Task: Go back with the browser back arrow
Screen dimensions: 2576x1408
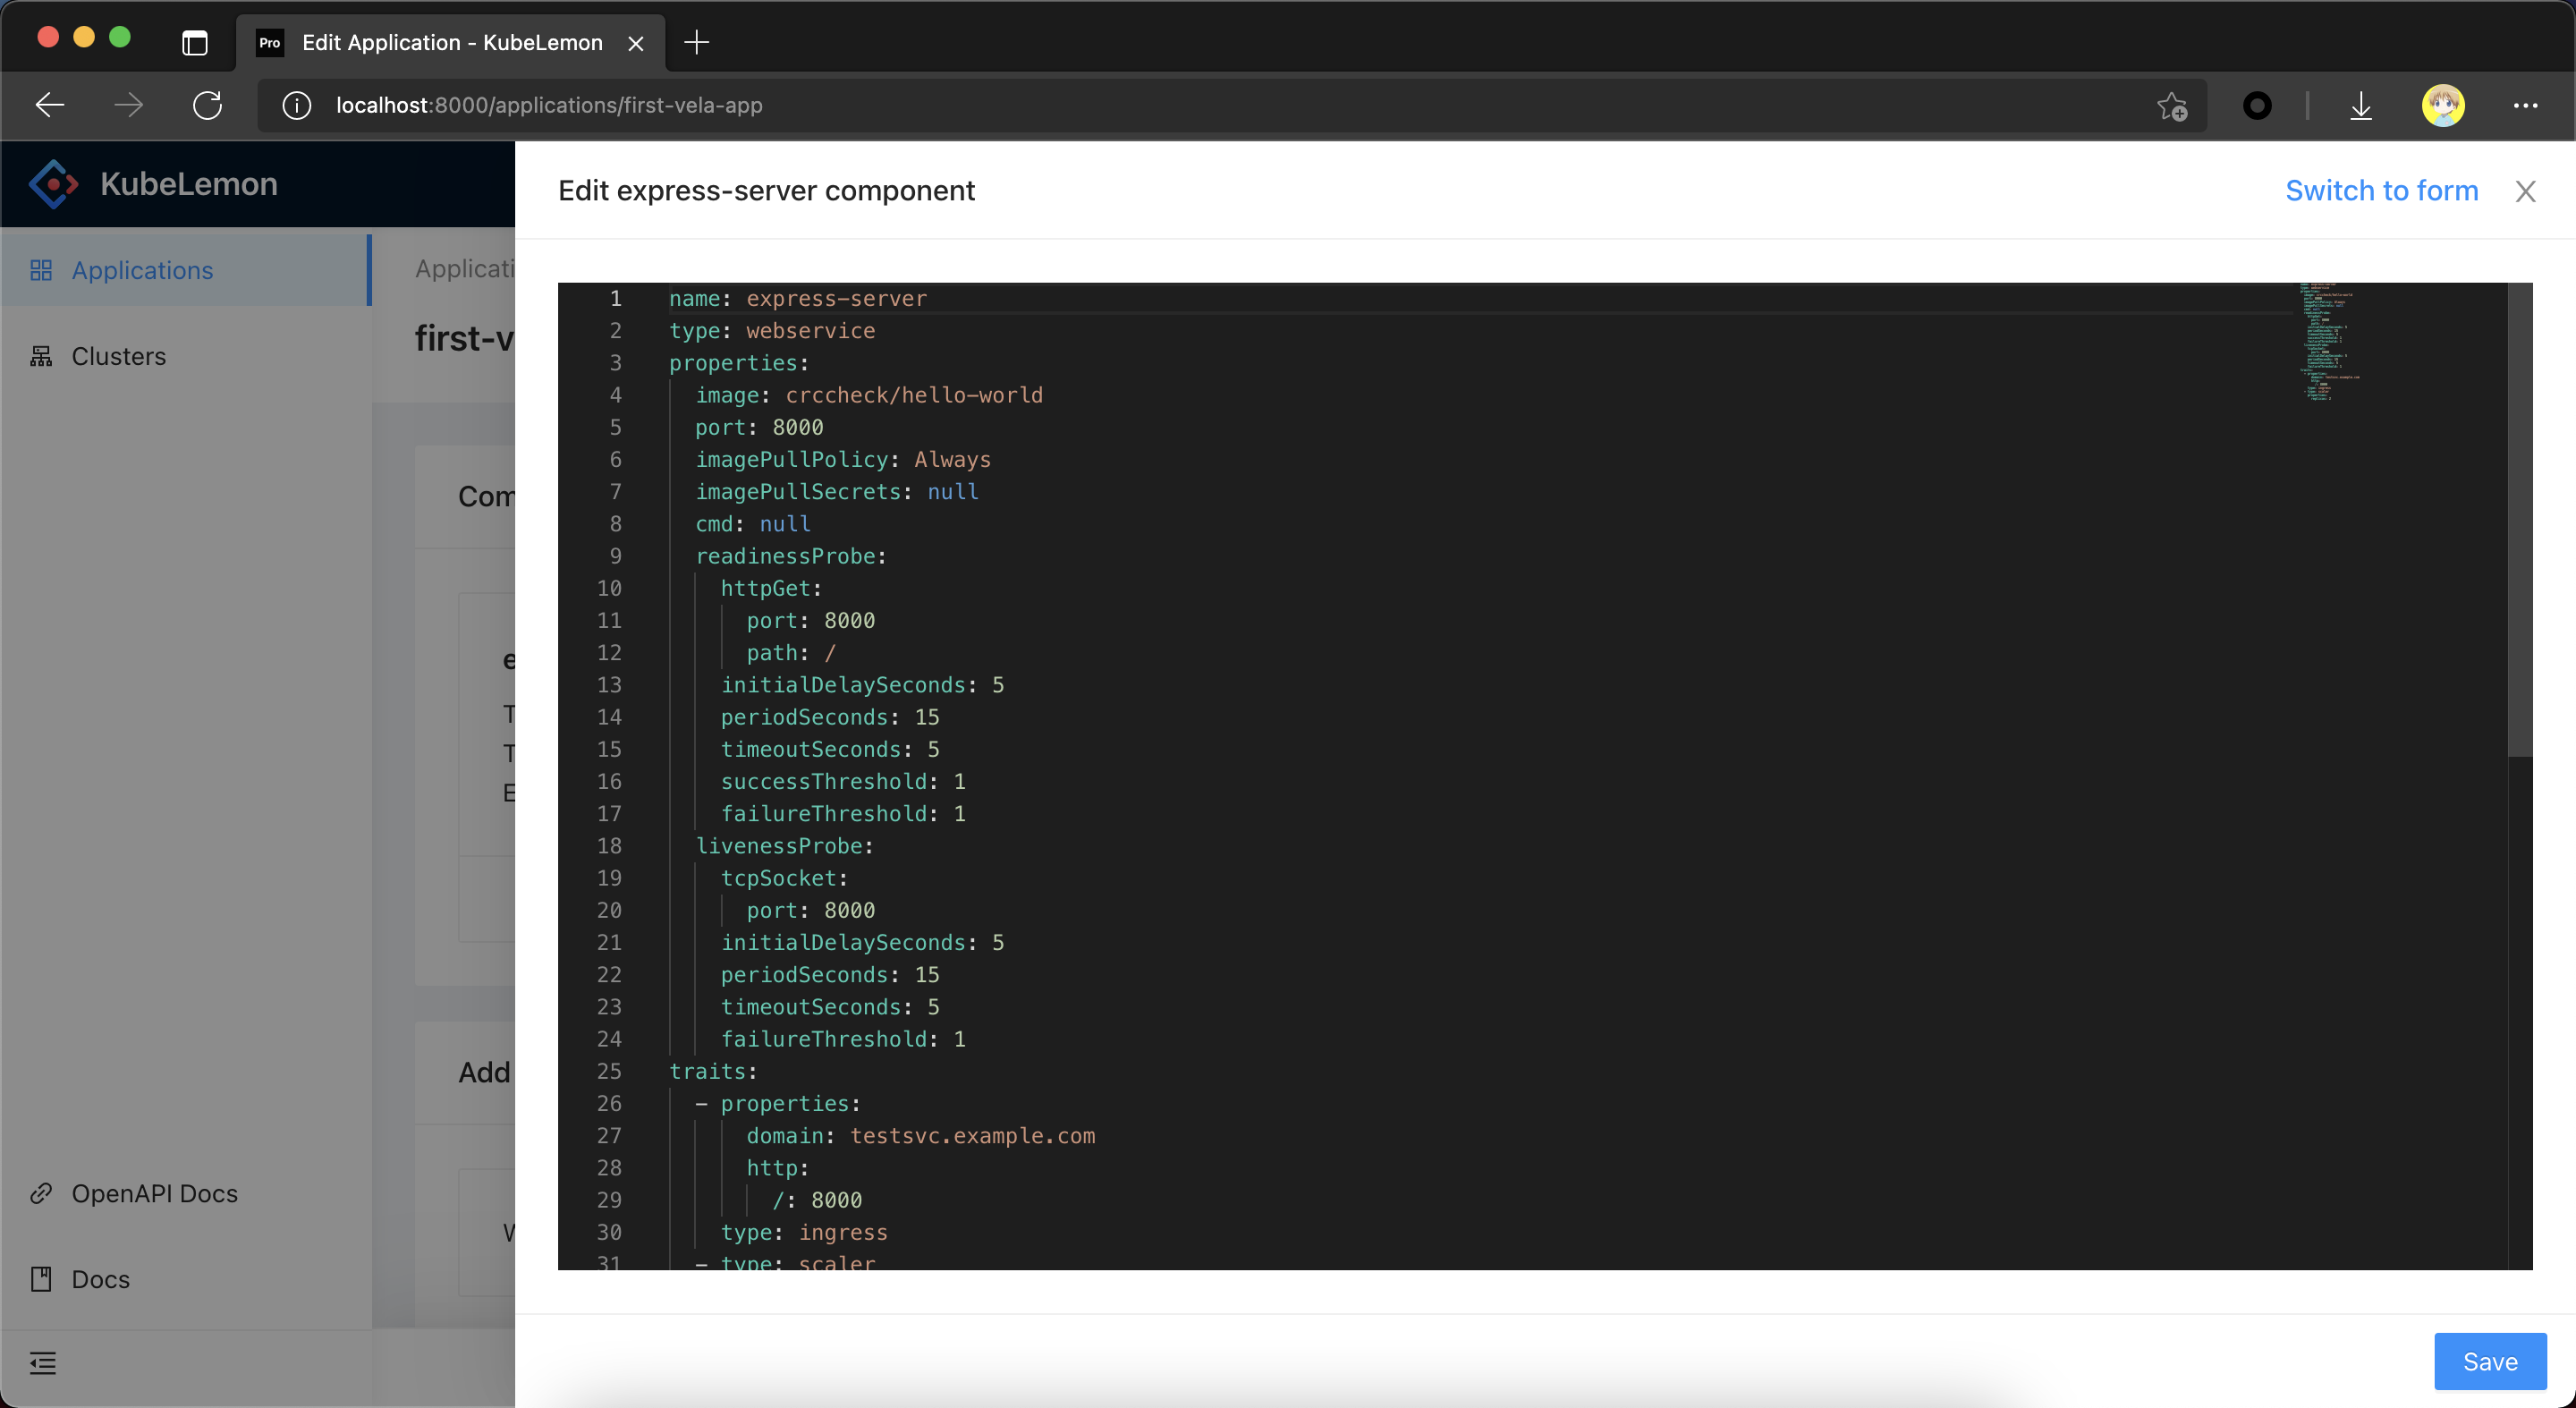Action: tap(50, 105)
